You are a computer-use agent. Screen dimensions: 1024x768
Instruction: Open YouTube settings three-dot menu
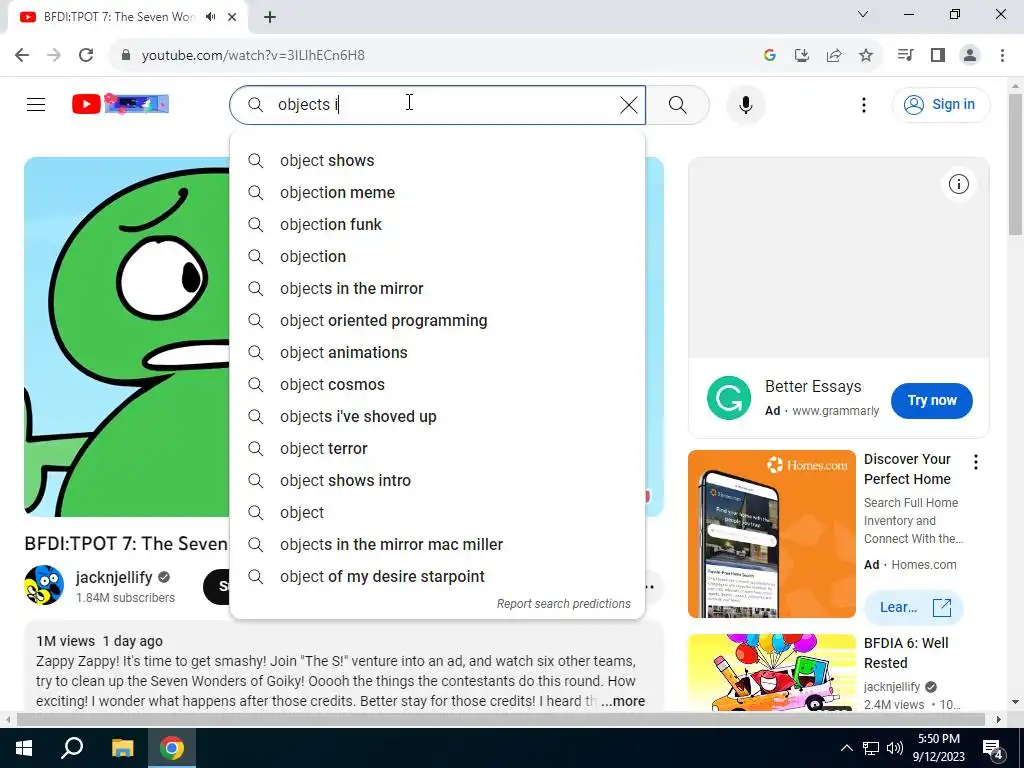click(x=863, y=104)
